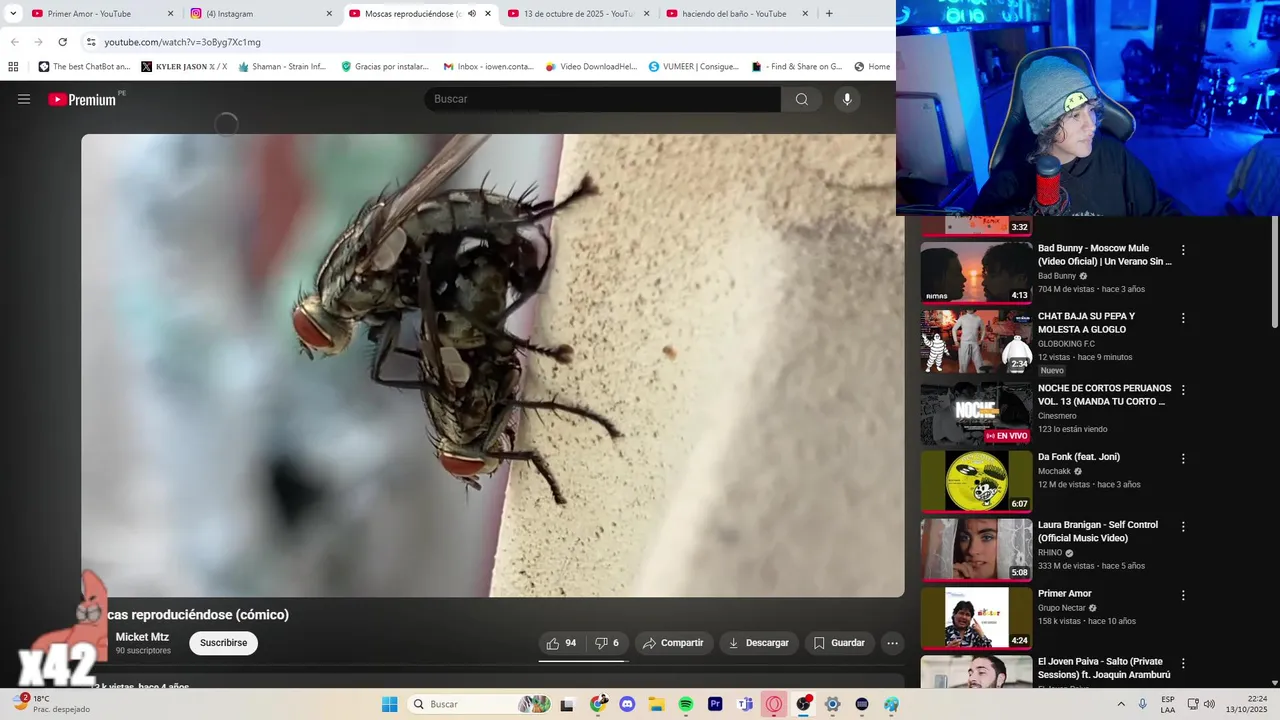
Task: Switch to the Primer Amor - YouTube tab
Action: point(102,14)
